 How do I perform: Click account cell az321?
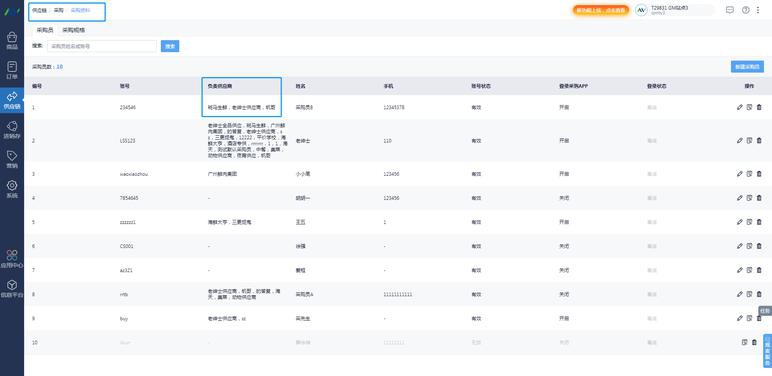tap(126, 270)
